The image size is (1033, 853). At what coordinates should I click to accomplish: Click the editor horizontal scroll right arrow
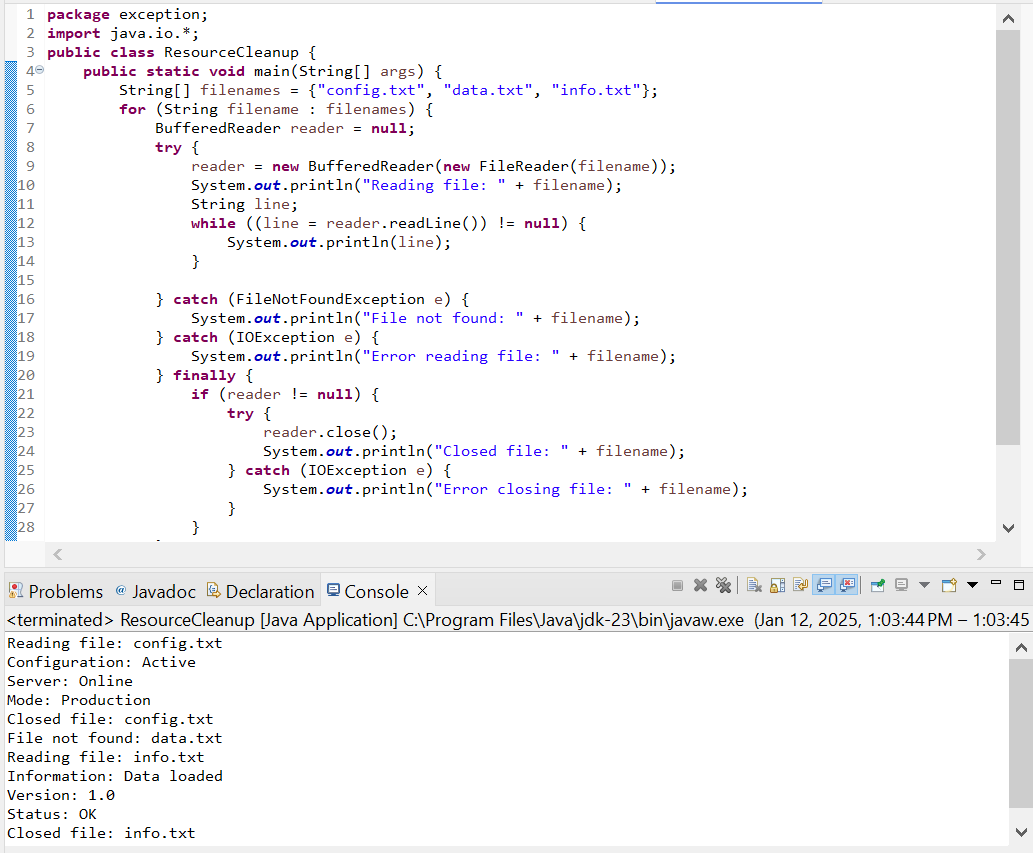tap(981, 555)
